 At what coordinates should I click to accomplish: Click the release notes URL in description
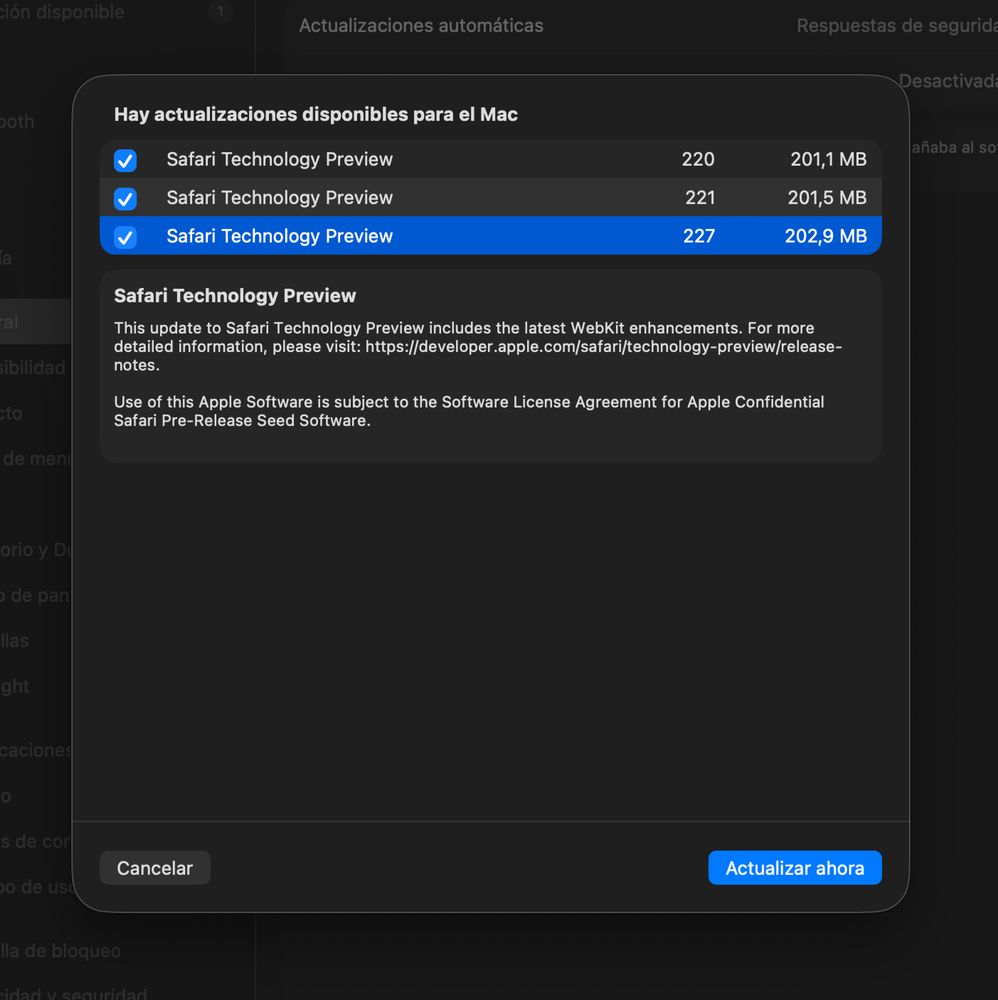(603, 347)
